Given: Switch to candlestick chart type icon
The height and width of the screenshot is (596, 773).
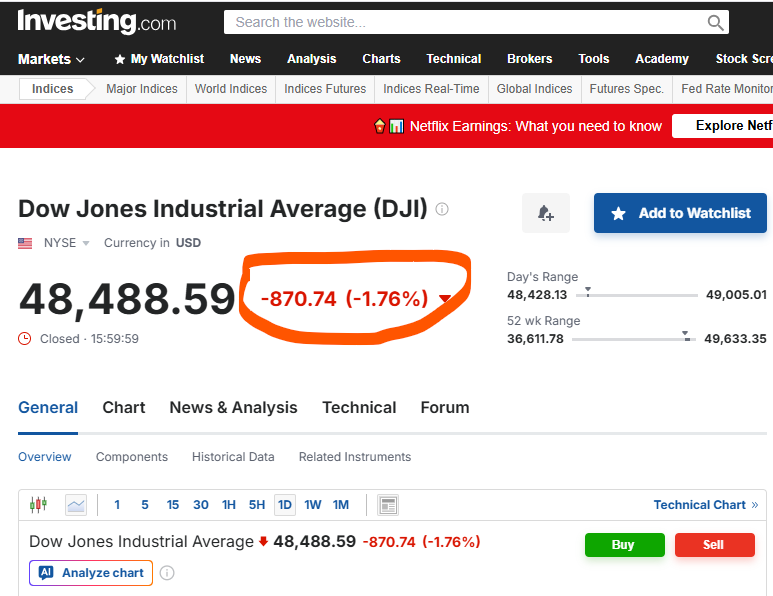Looking at the screenshot, I should click(x=38, y=505).
